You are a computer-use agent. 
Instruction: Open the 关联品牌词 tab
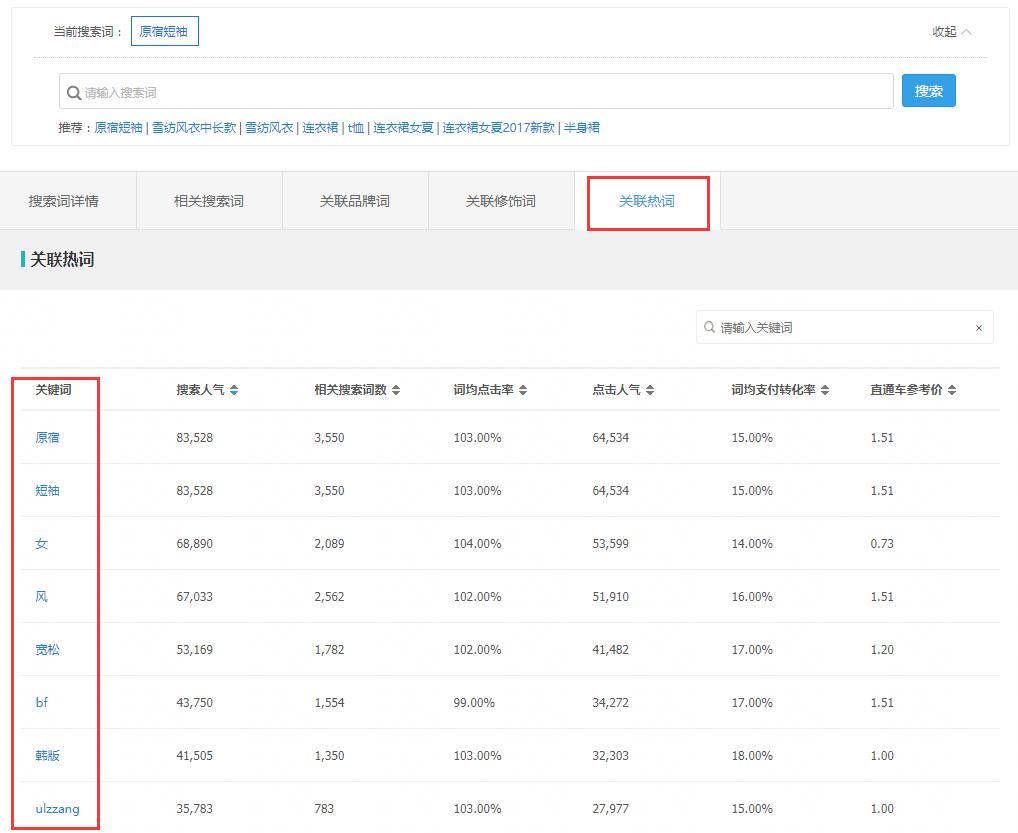click(x=355, y=200)
